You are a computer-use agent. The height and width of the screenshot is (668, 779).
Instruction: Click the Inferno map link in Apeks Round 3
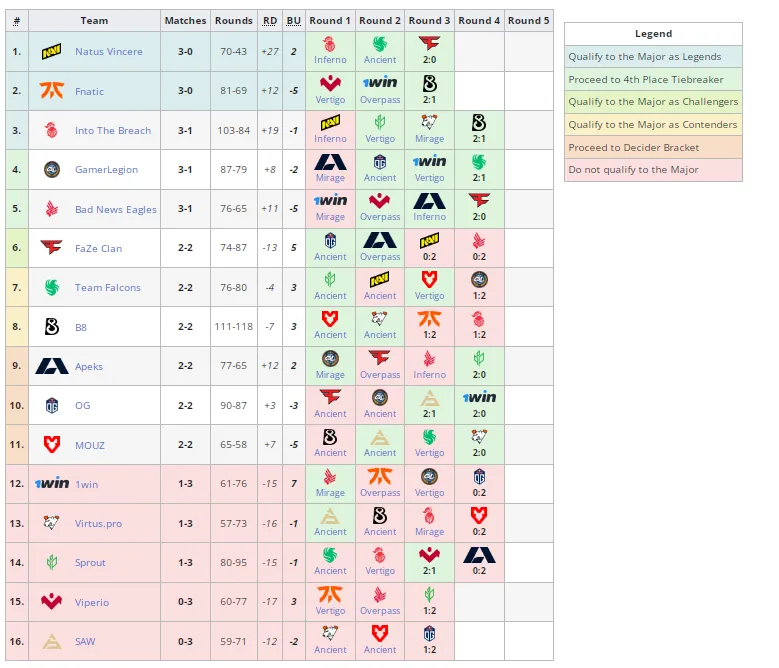pos(429,374)
